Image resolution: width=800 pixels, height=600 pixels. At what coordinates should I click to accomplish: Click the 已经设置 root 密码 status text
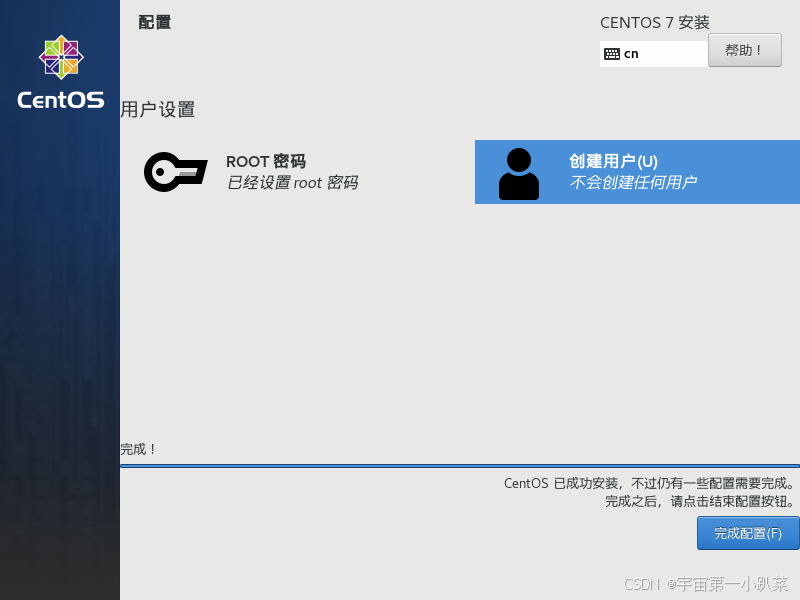click(x=292, y=183)
